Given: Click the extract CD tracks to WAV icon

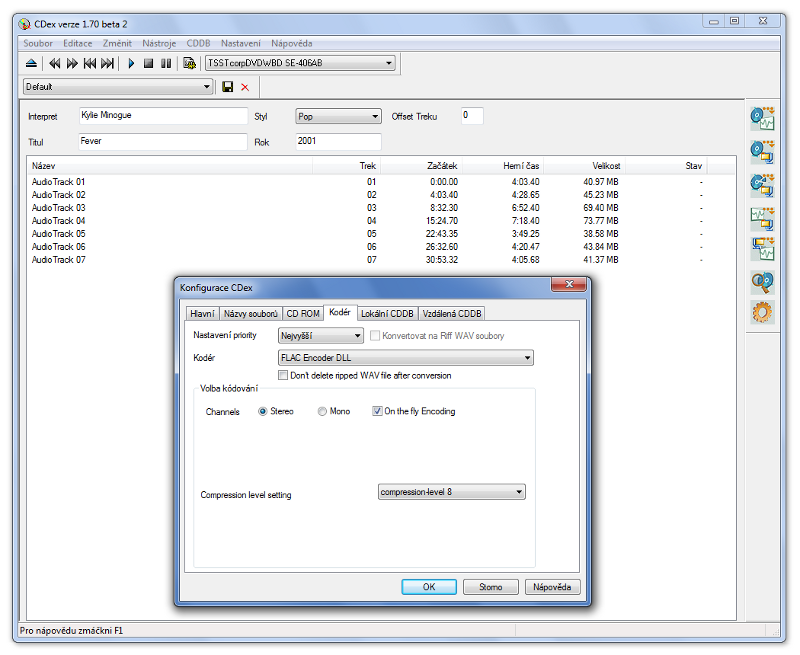Looking at the screenshot, I should [762, 119].
